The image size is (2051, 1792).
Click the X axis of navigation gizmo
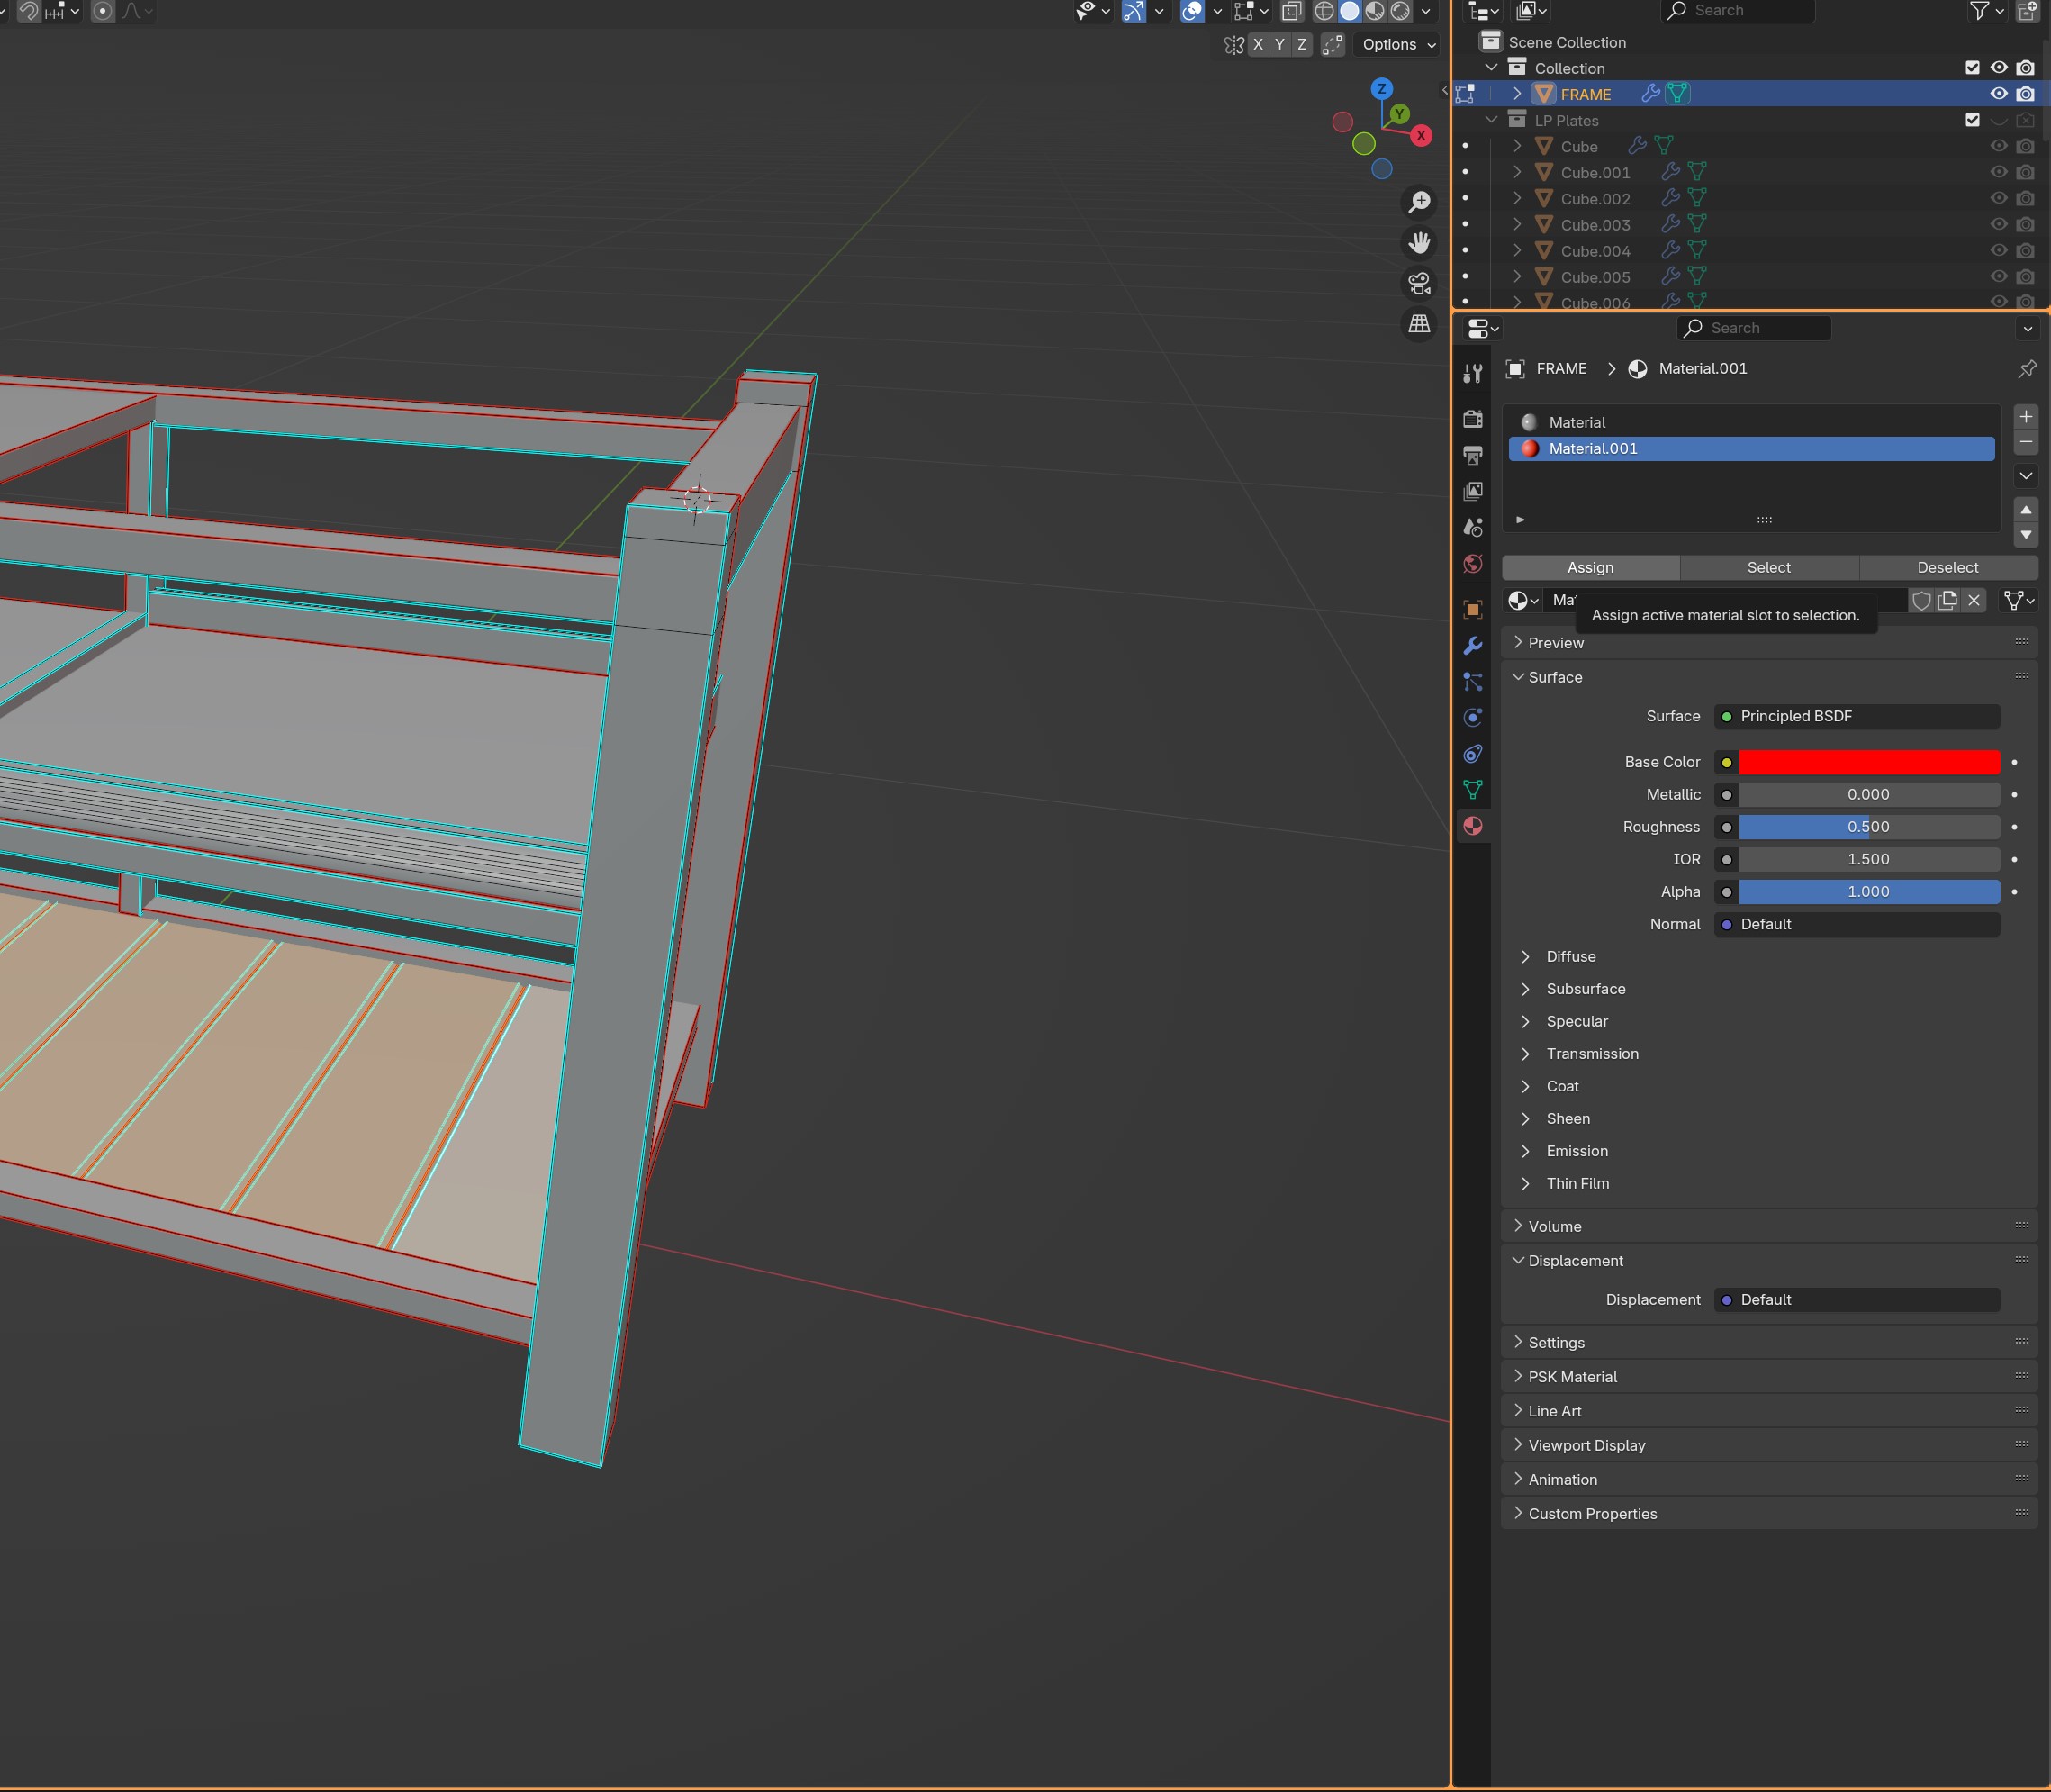point(1421,136)
